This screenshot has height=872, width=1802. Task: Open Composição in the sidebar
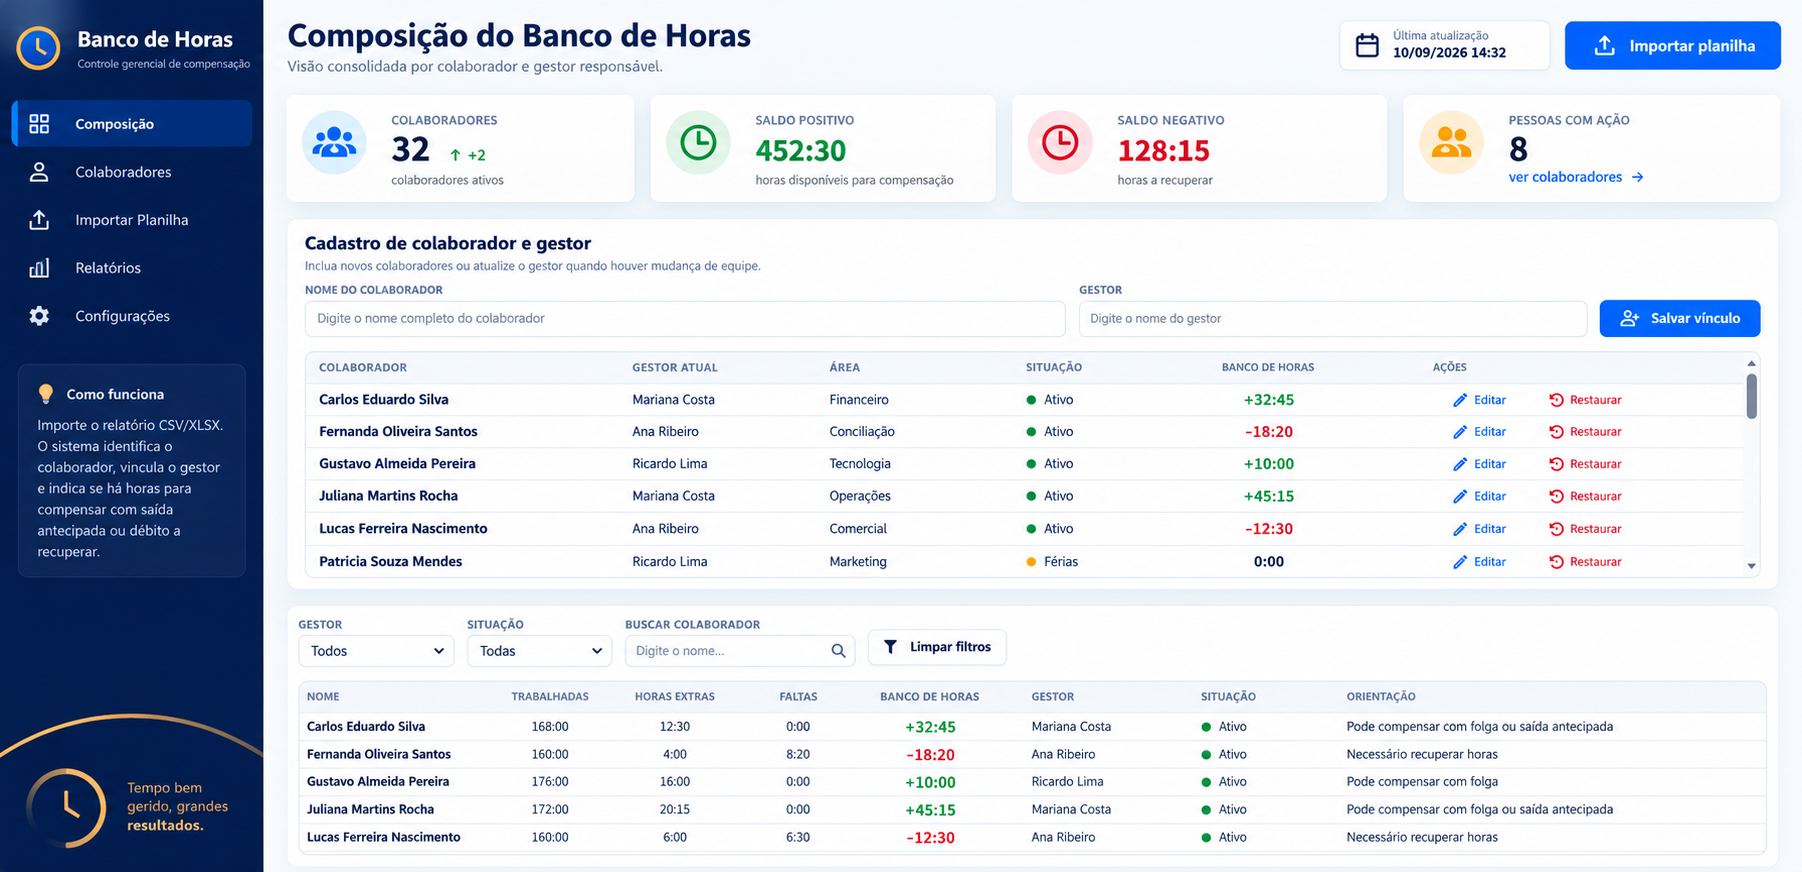132,124
